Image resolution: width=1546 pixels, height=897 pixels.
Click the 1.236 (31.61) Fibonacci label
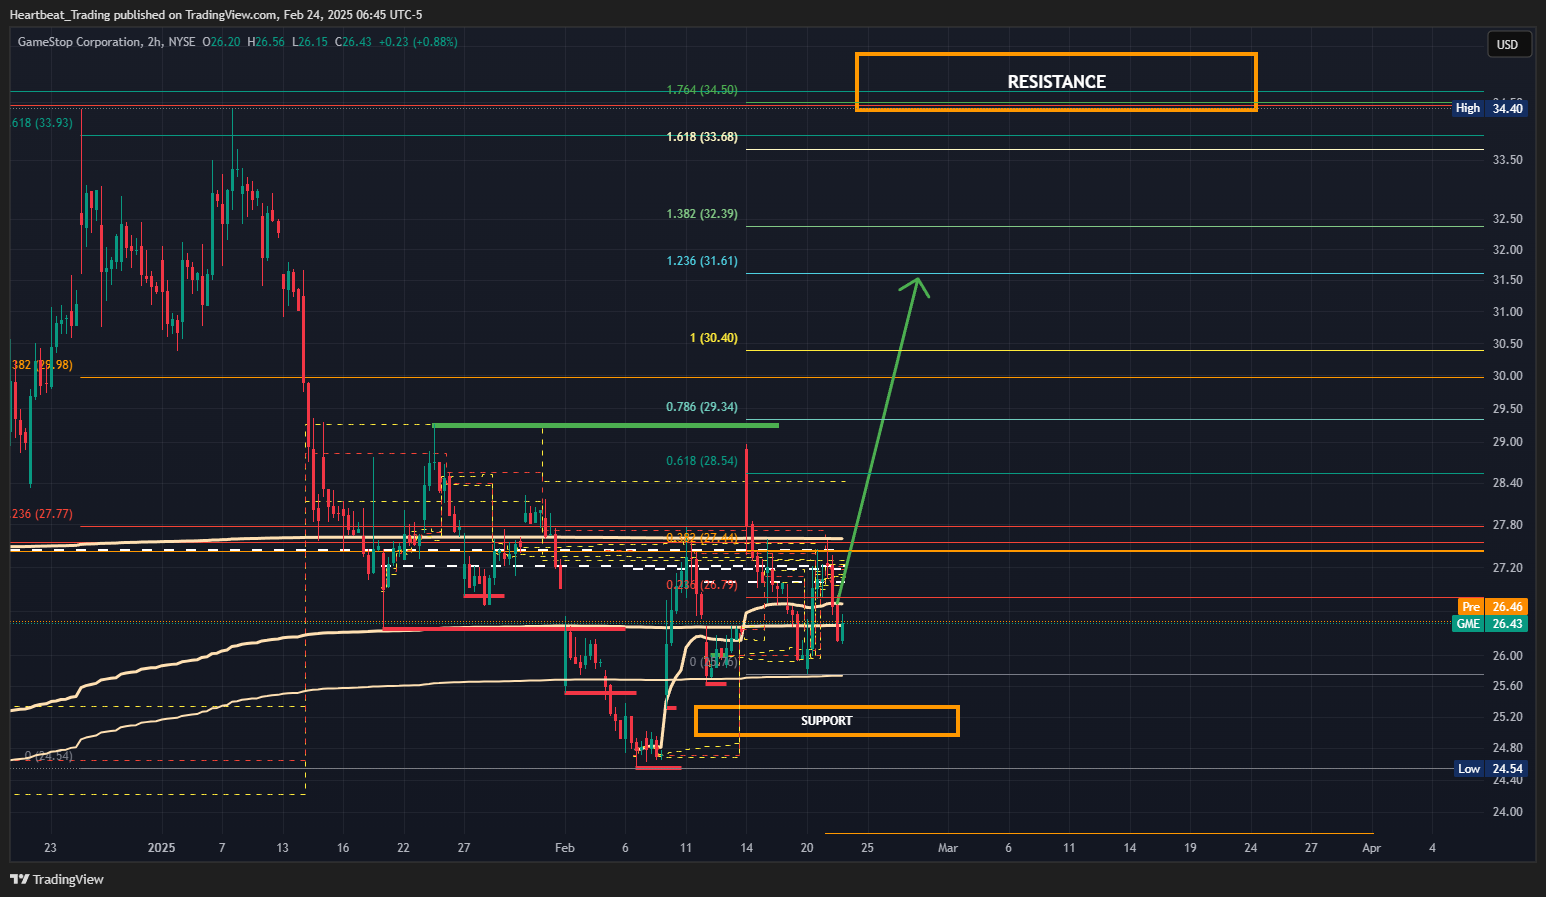click(x=702, y=261)
